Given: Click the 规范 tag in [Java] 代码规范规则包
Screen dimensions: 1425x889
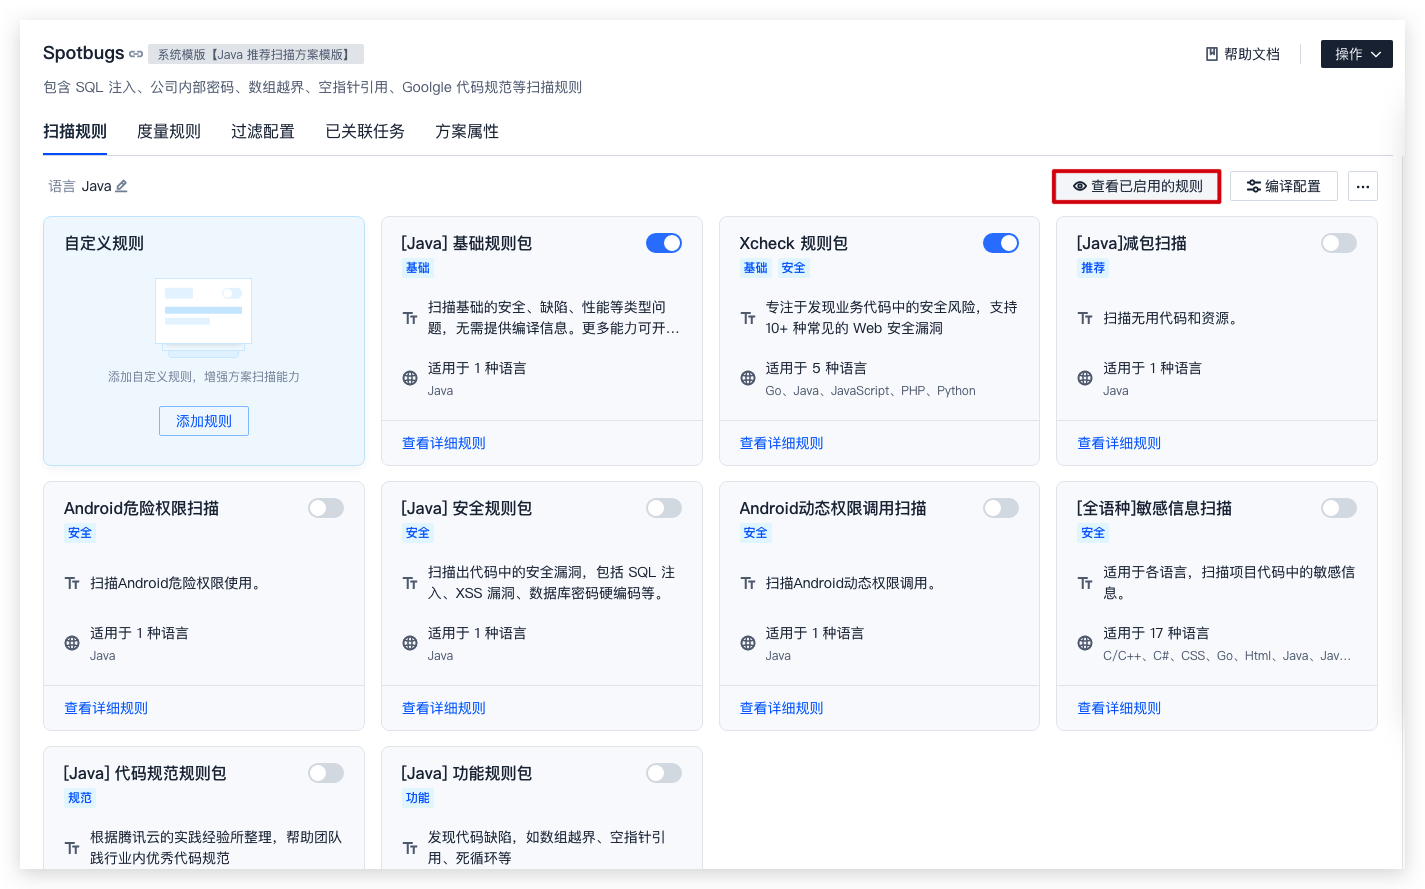Looking at the screenshot, I should 80,798.
